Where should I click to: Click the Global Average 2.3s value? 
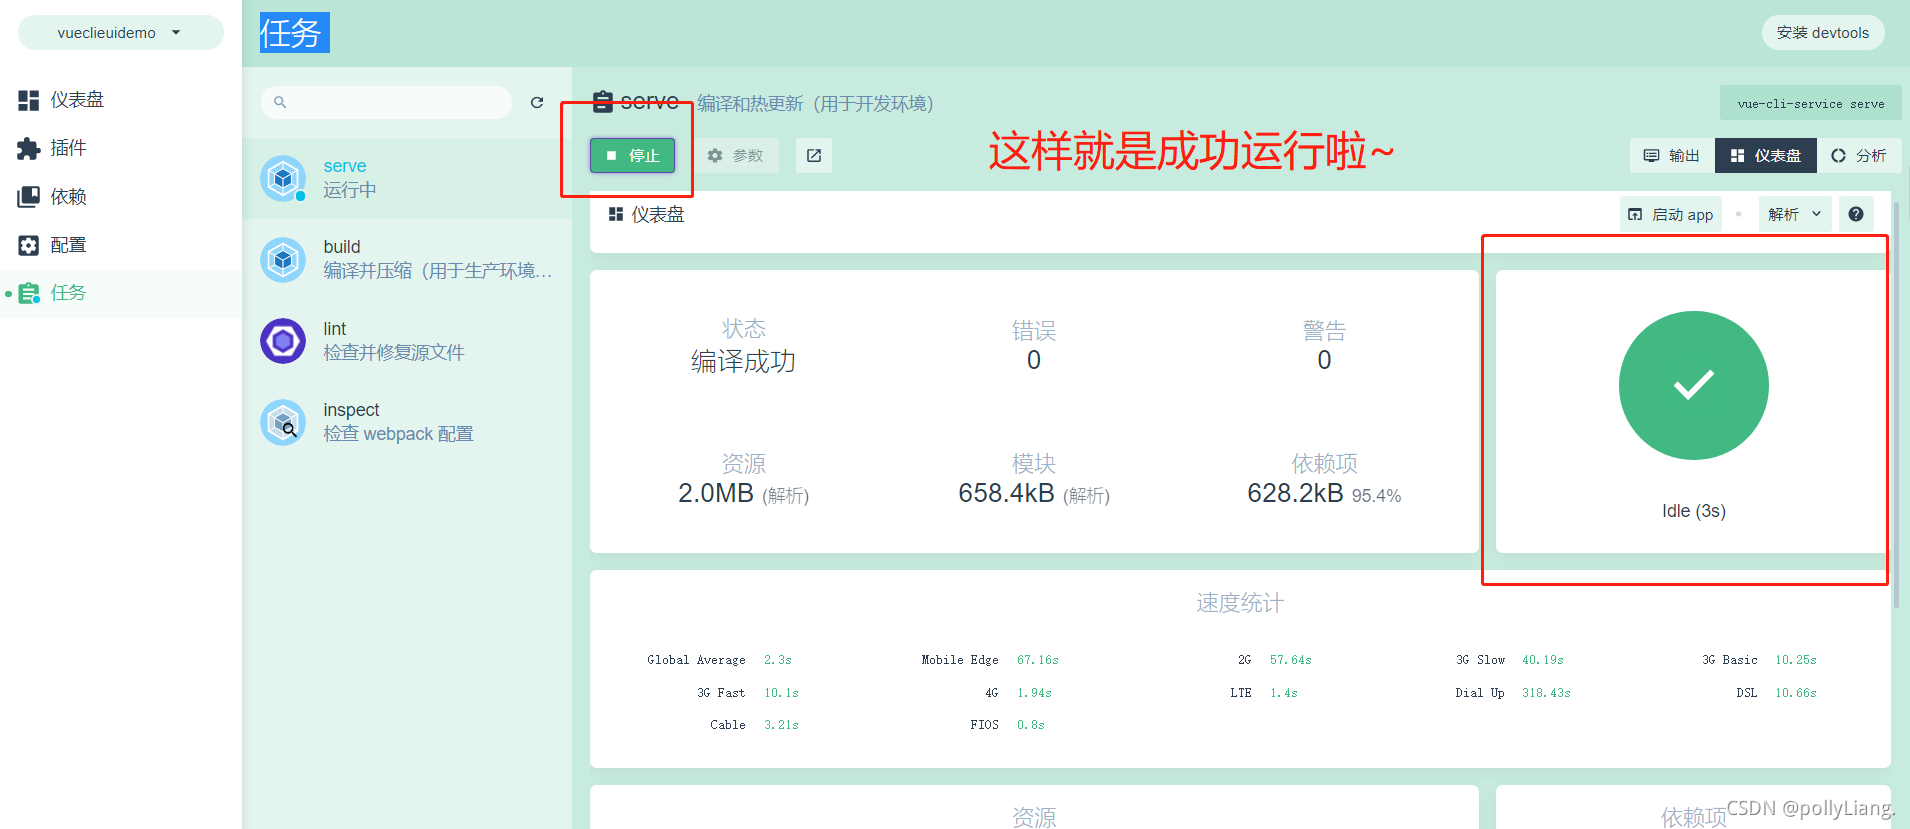pos(778,660)
